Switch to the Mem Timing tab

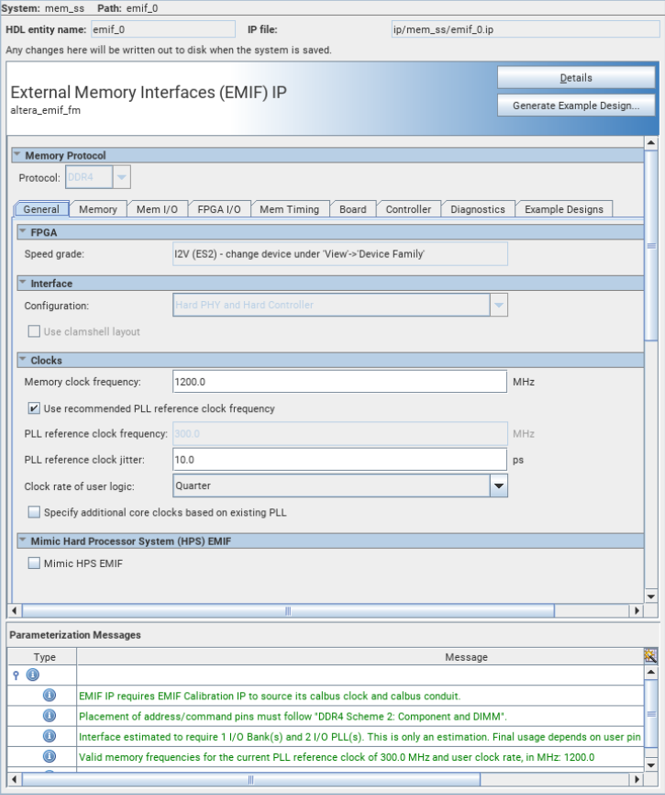pos(289,209)
